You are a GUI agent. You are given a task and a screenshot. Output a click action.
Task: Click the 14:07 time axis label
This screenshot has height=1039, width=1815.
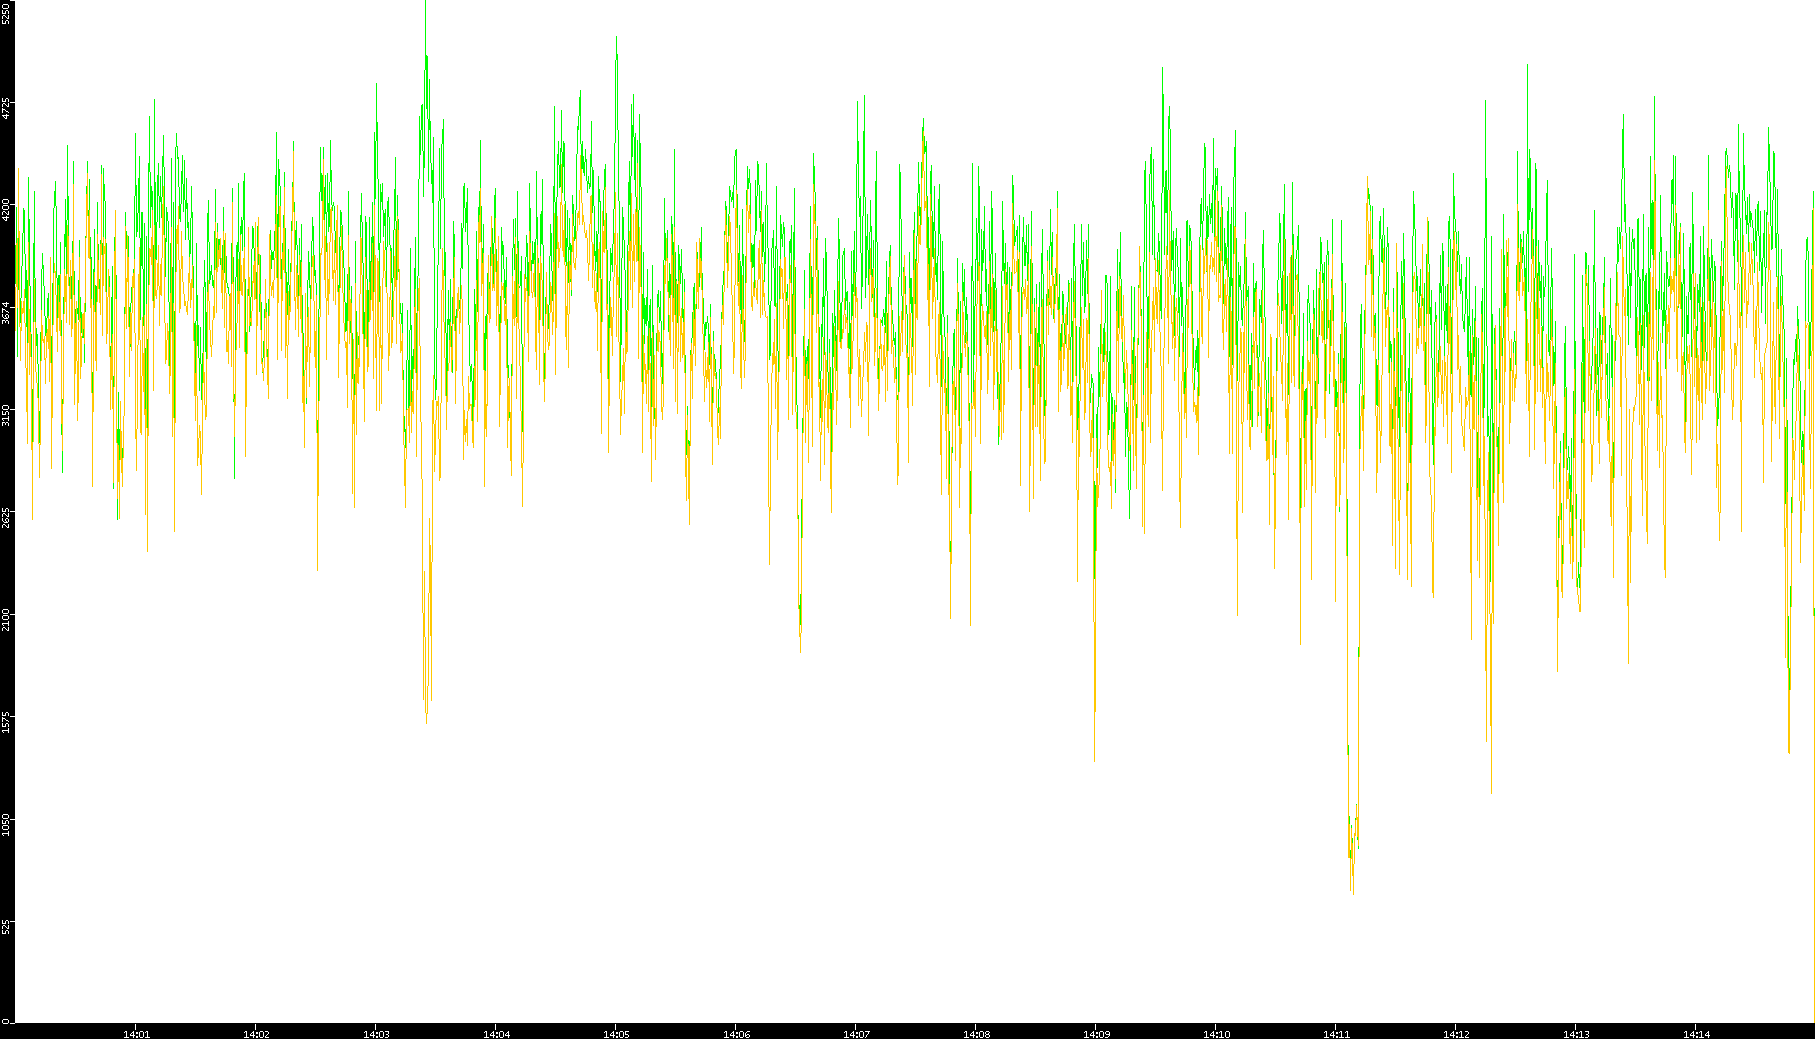coord(856,1034)
